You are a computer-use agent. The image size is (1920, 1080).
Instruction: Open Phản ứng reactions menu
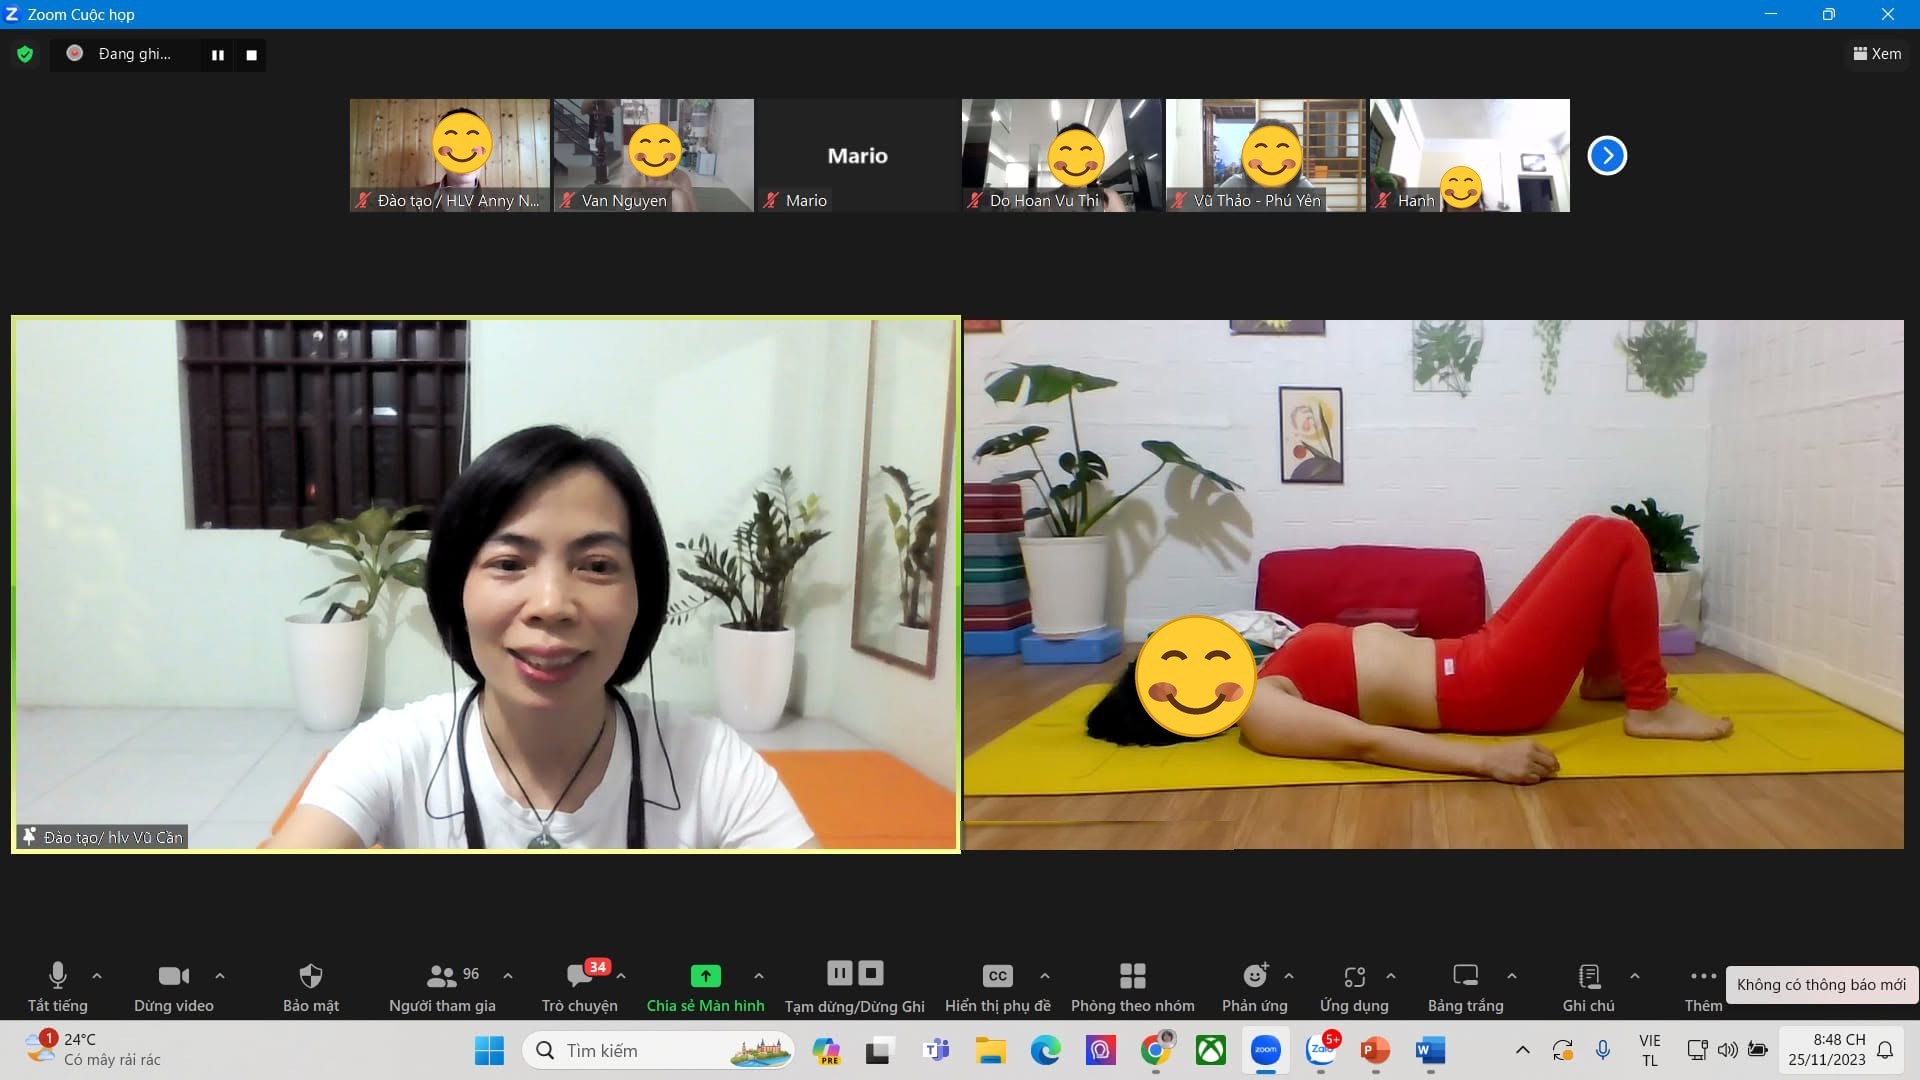click(1254, 987)
